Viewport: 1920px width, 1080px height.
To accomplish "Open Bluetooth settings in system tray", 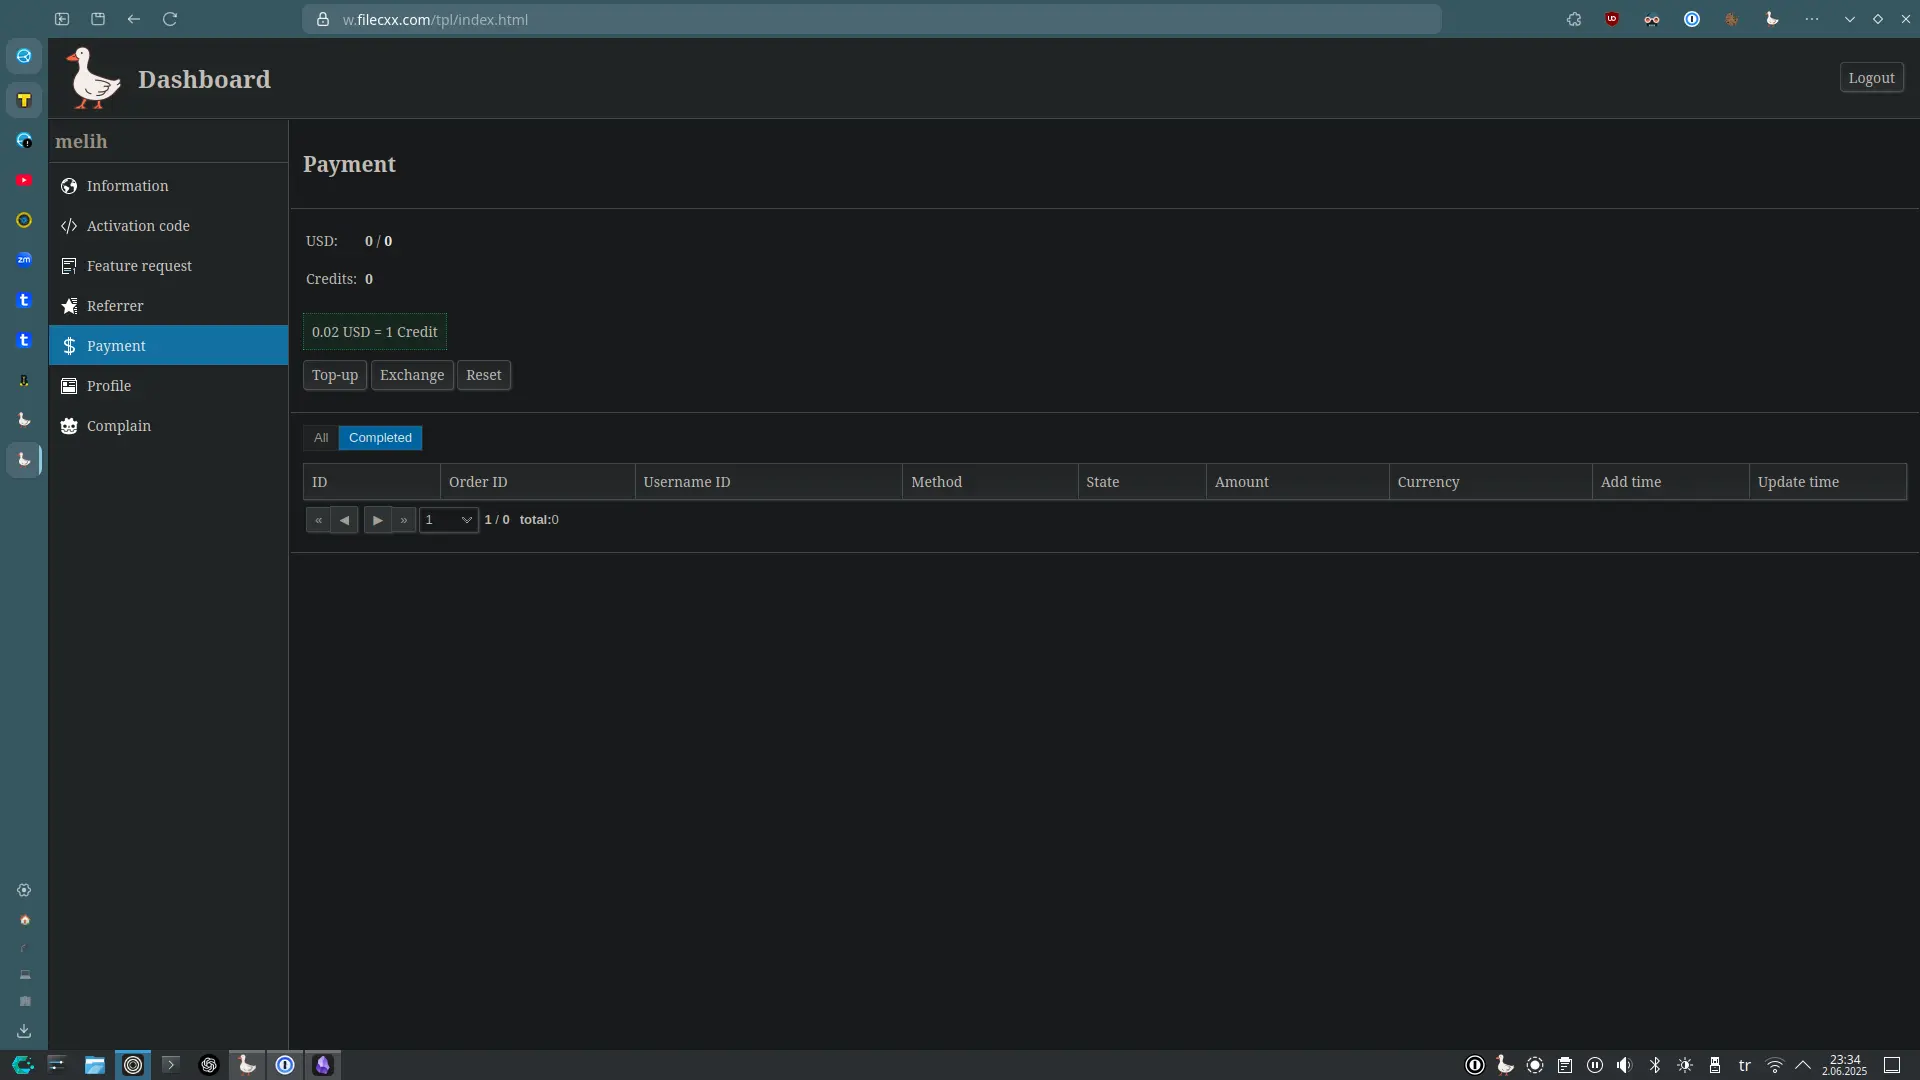I will pos(1655,1065).
